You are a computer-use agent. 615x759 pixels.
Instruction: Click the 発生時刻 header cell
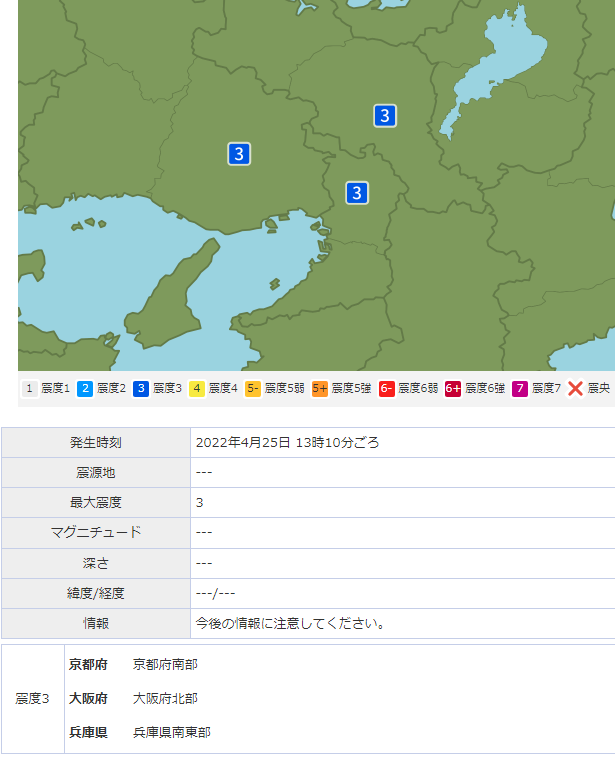click(x=96, y=442)
